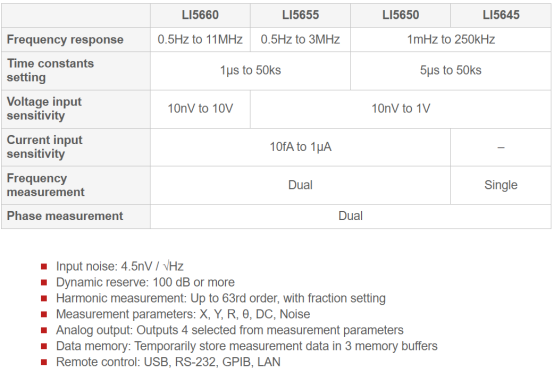Click the LI5645 column header
This screenshot has width=554, height=372.
click(501, 15)
